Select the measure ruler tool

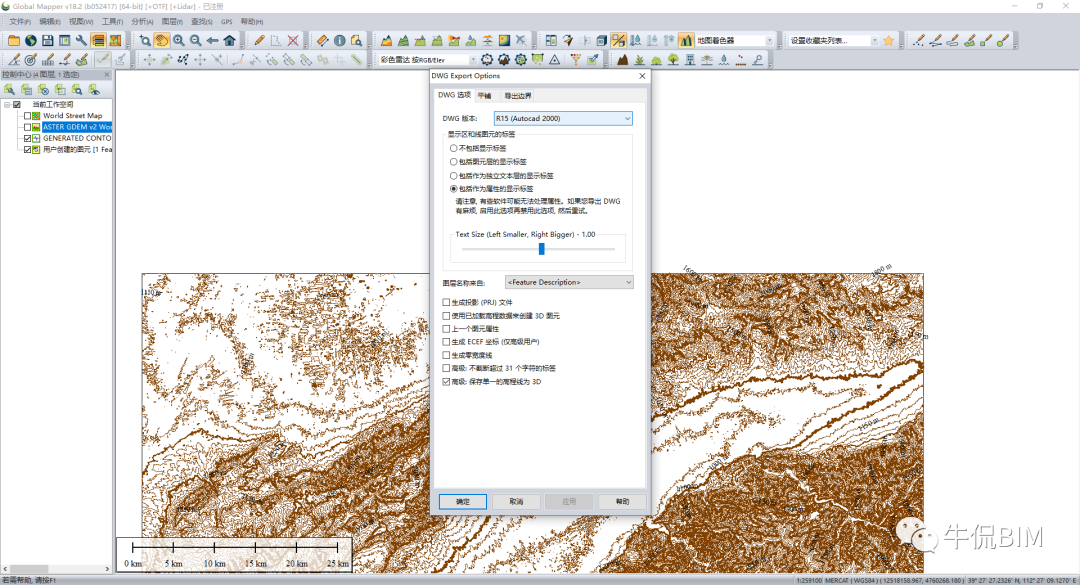click(x=322, y=41)
